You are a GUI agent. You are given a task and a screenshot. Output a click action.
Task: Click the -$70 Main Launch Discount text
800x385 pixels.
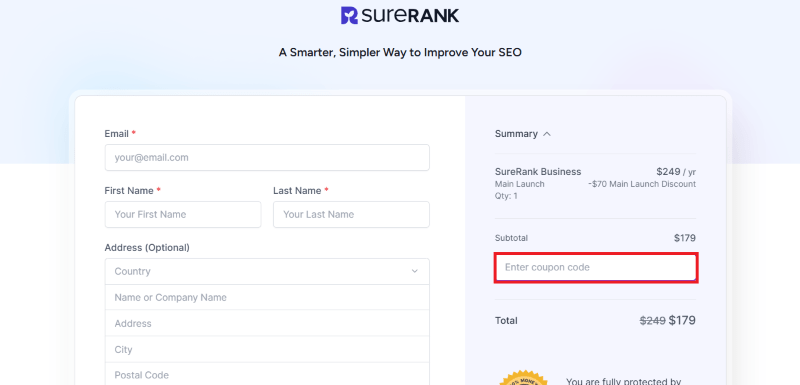pyautogui.click(x=642, y=184)
